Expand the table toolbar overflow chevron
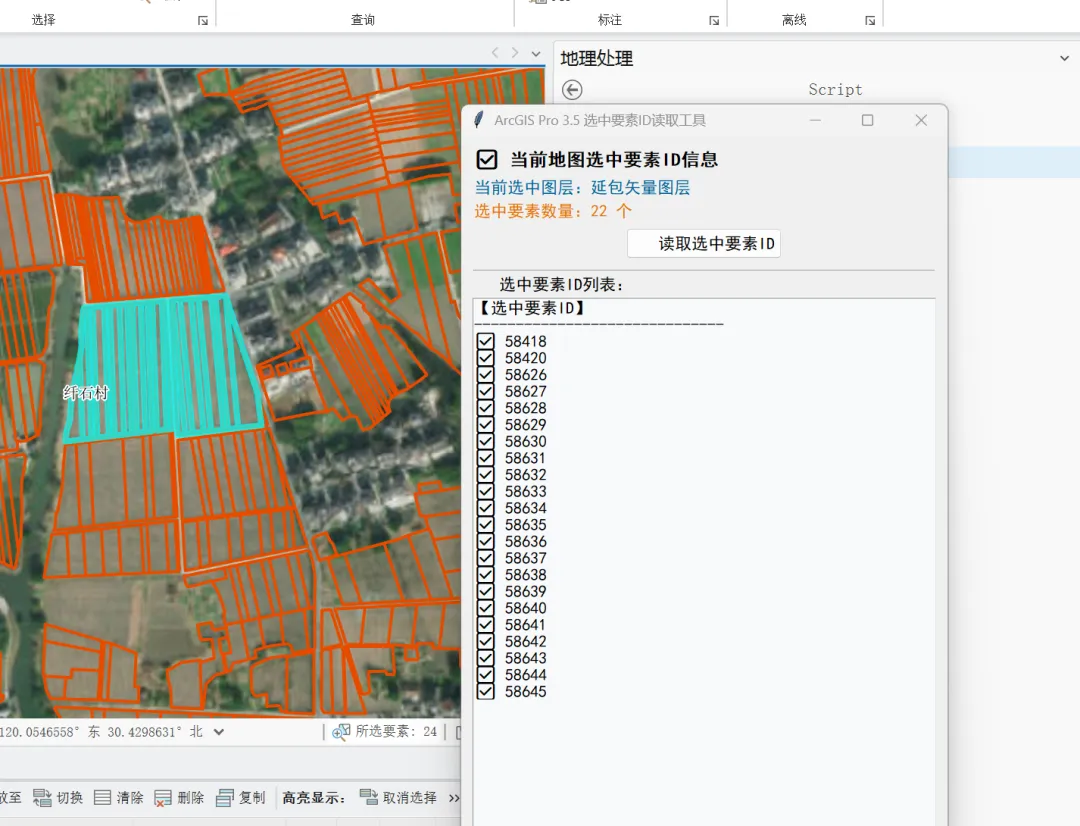The width and height of the screenshot is (1080, 826). click(454, 798)
